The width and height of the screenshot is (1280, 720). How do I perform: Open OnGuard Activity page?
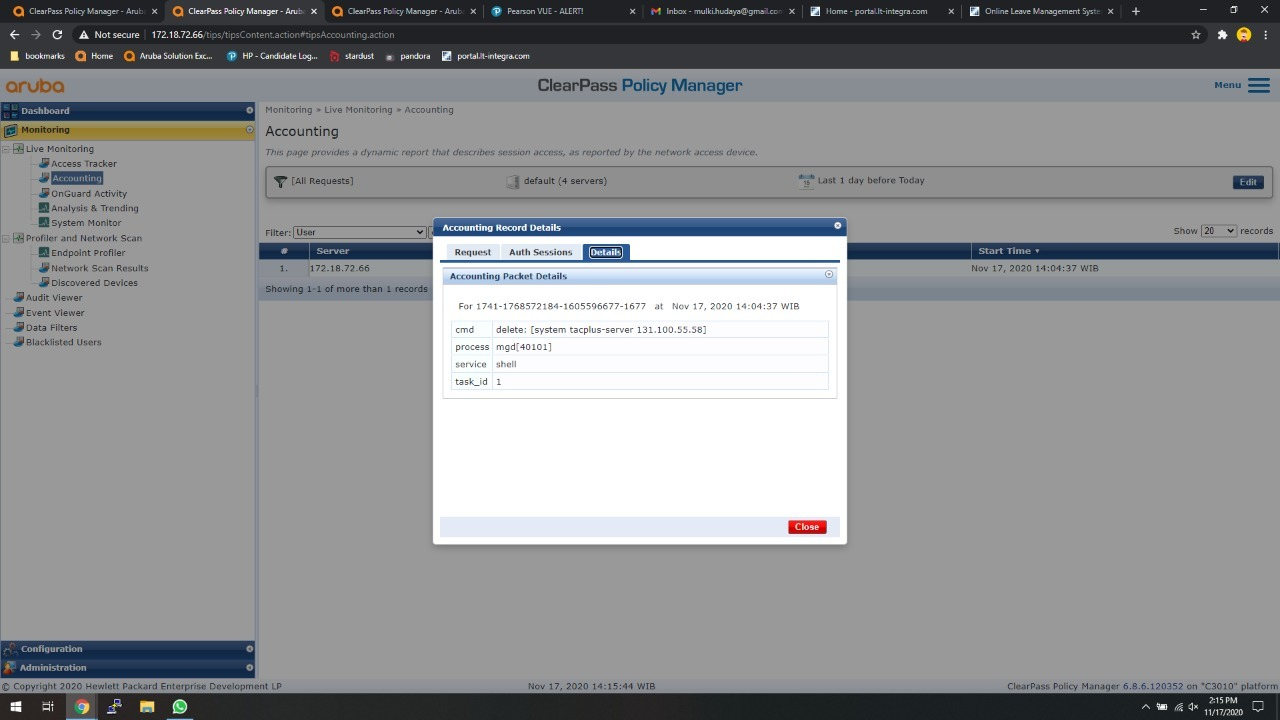(x=89, y=194)
